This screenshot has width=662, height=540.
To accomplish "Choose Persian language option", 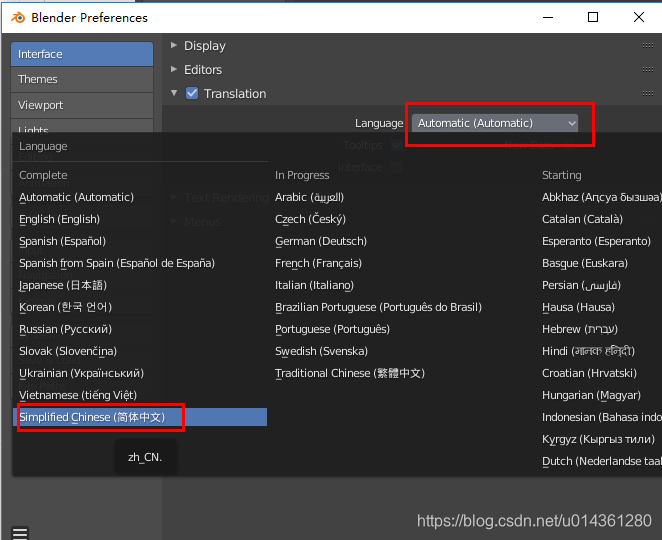I will [581, 285].
